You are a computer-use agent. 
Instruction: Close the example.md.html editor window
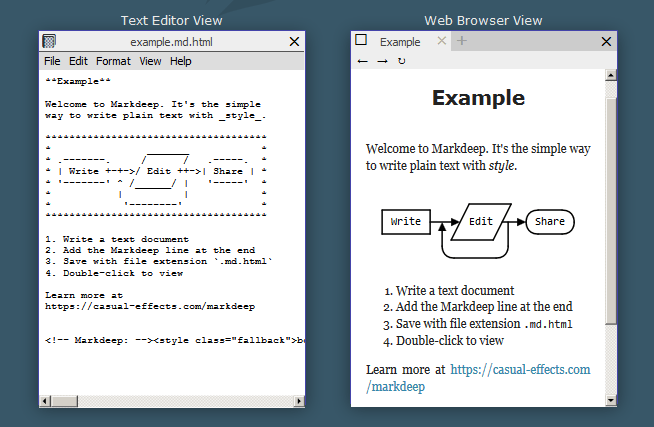[x=294, y=42]
